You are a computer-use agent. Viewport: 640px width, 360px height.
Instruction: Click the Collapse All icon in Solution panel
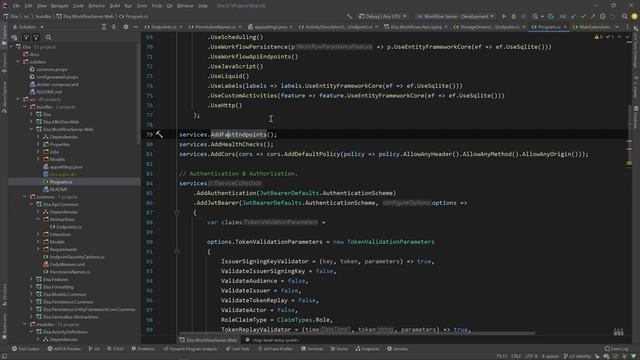[114, 27]
